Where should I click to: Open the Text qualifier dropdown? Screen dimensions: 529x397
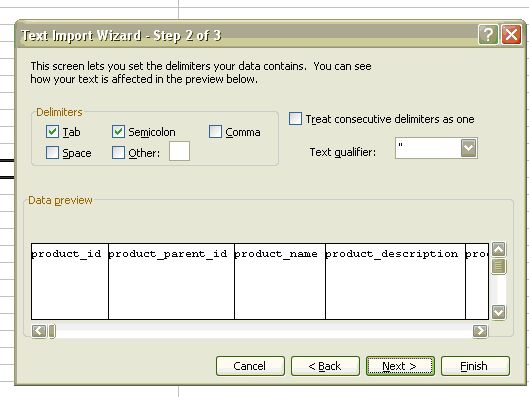pos(469,148)
